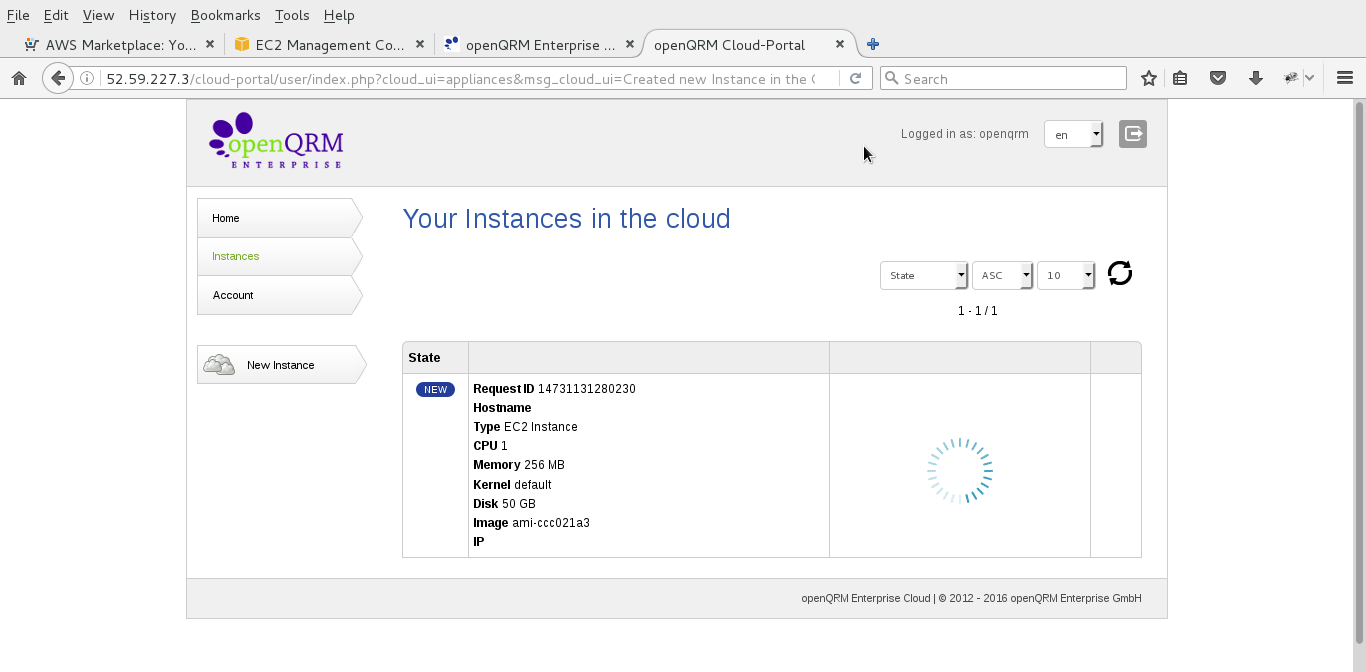The width and height of the screenshot is (1366, 672).
Task: Open the State sort field dropdown
Action: 924,275
